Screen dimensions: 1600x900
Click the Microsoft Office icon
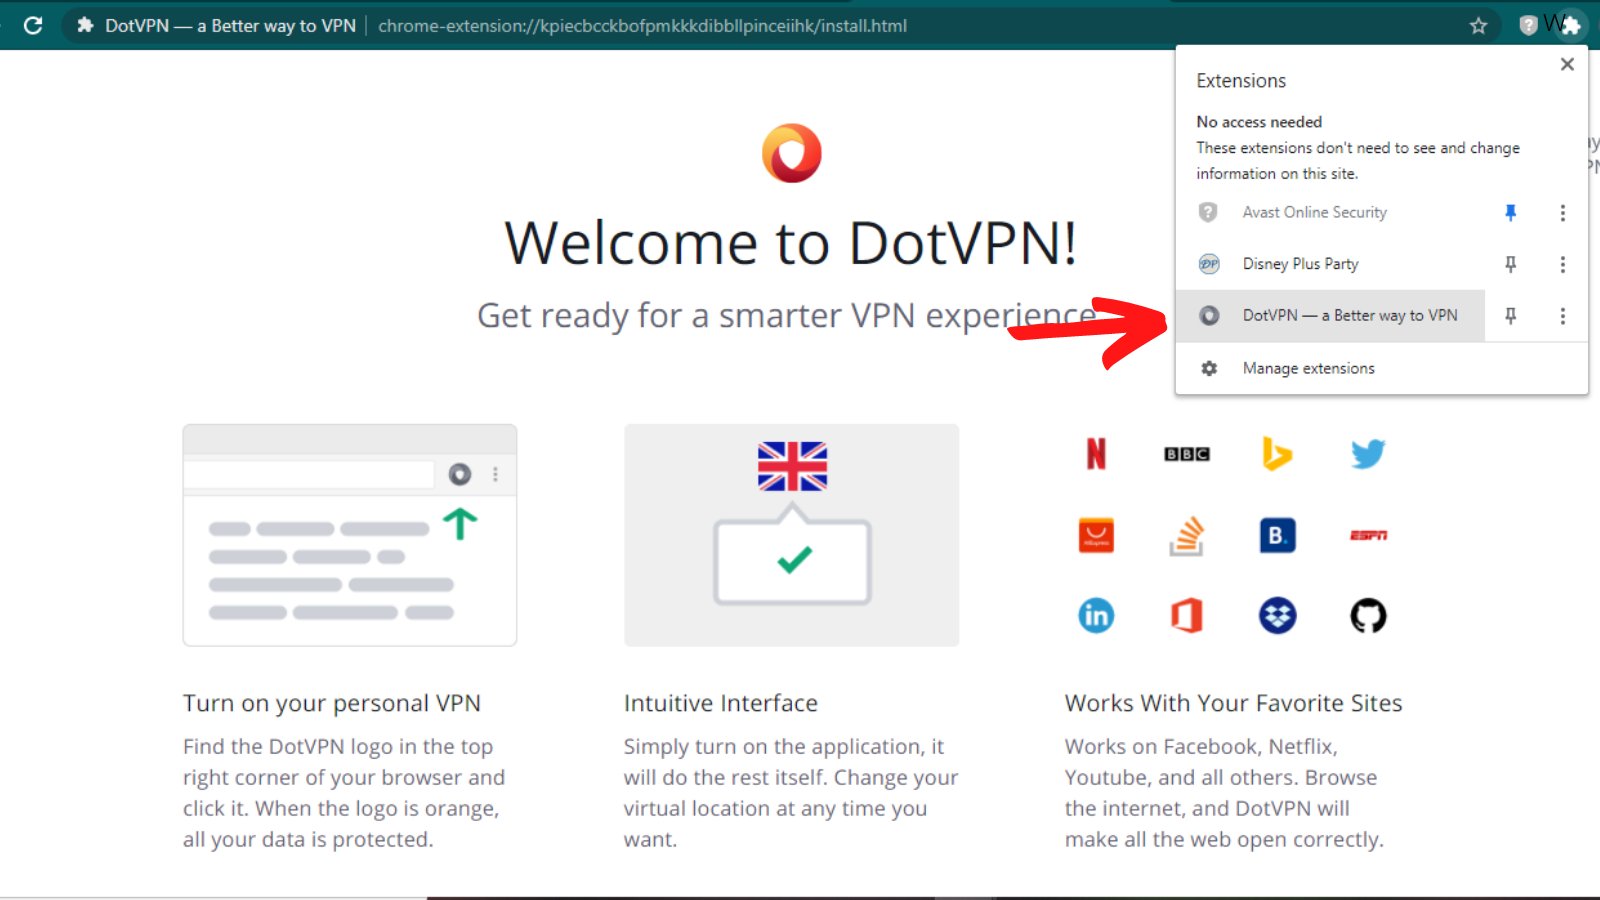(x=1187, y=616)
